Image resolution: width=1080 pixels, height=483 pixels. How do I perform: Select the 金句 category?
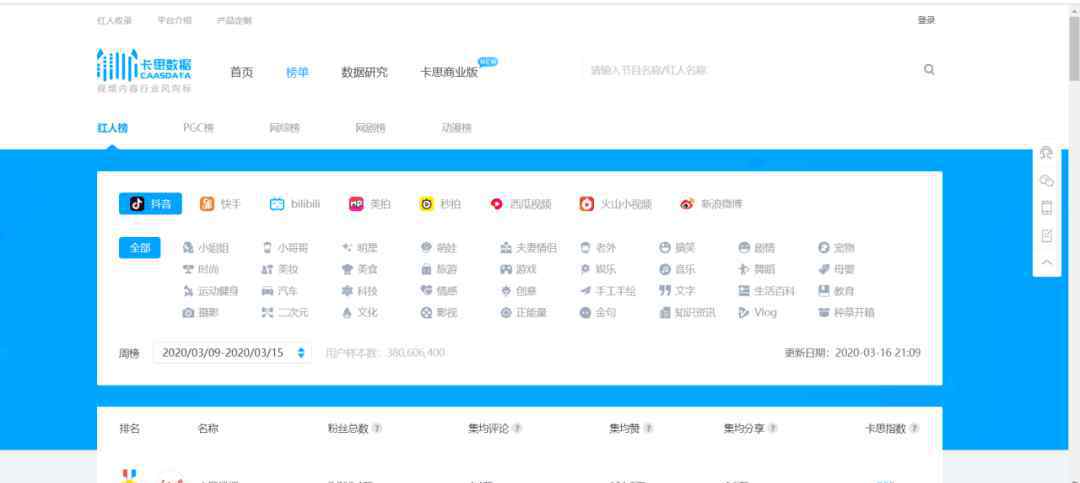click(598, 313)
